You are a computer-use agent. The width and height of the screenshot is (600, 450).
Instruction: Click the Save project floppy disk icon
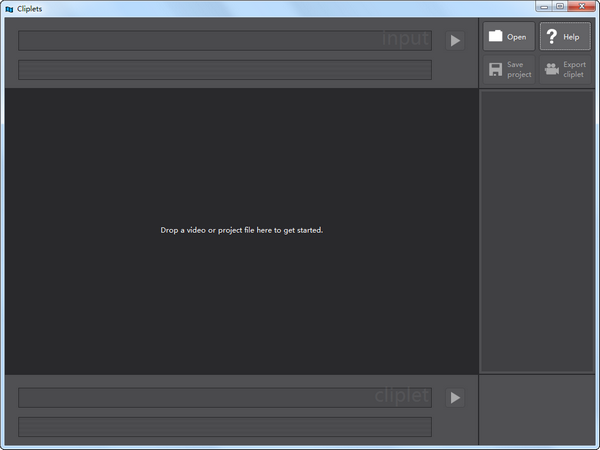(x=495, y=69)
